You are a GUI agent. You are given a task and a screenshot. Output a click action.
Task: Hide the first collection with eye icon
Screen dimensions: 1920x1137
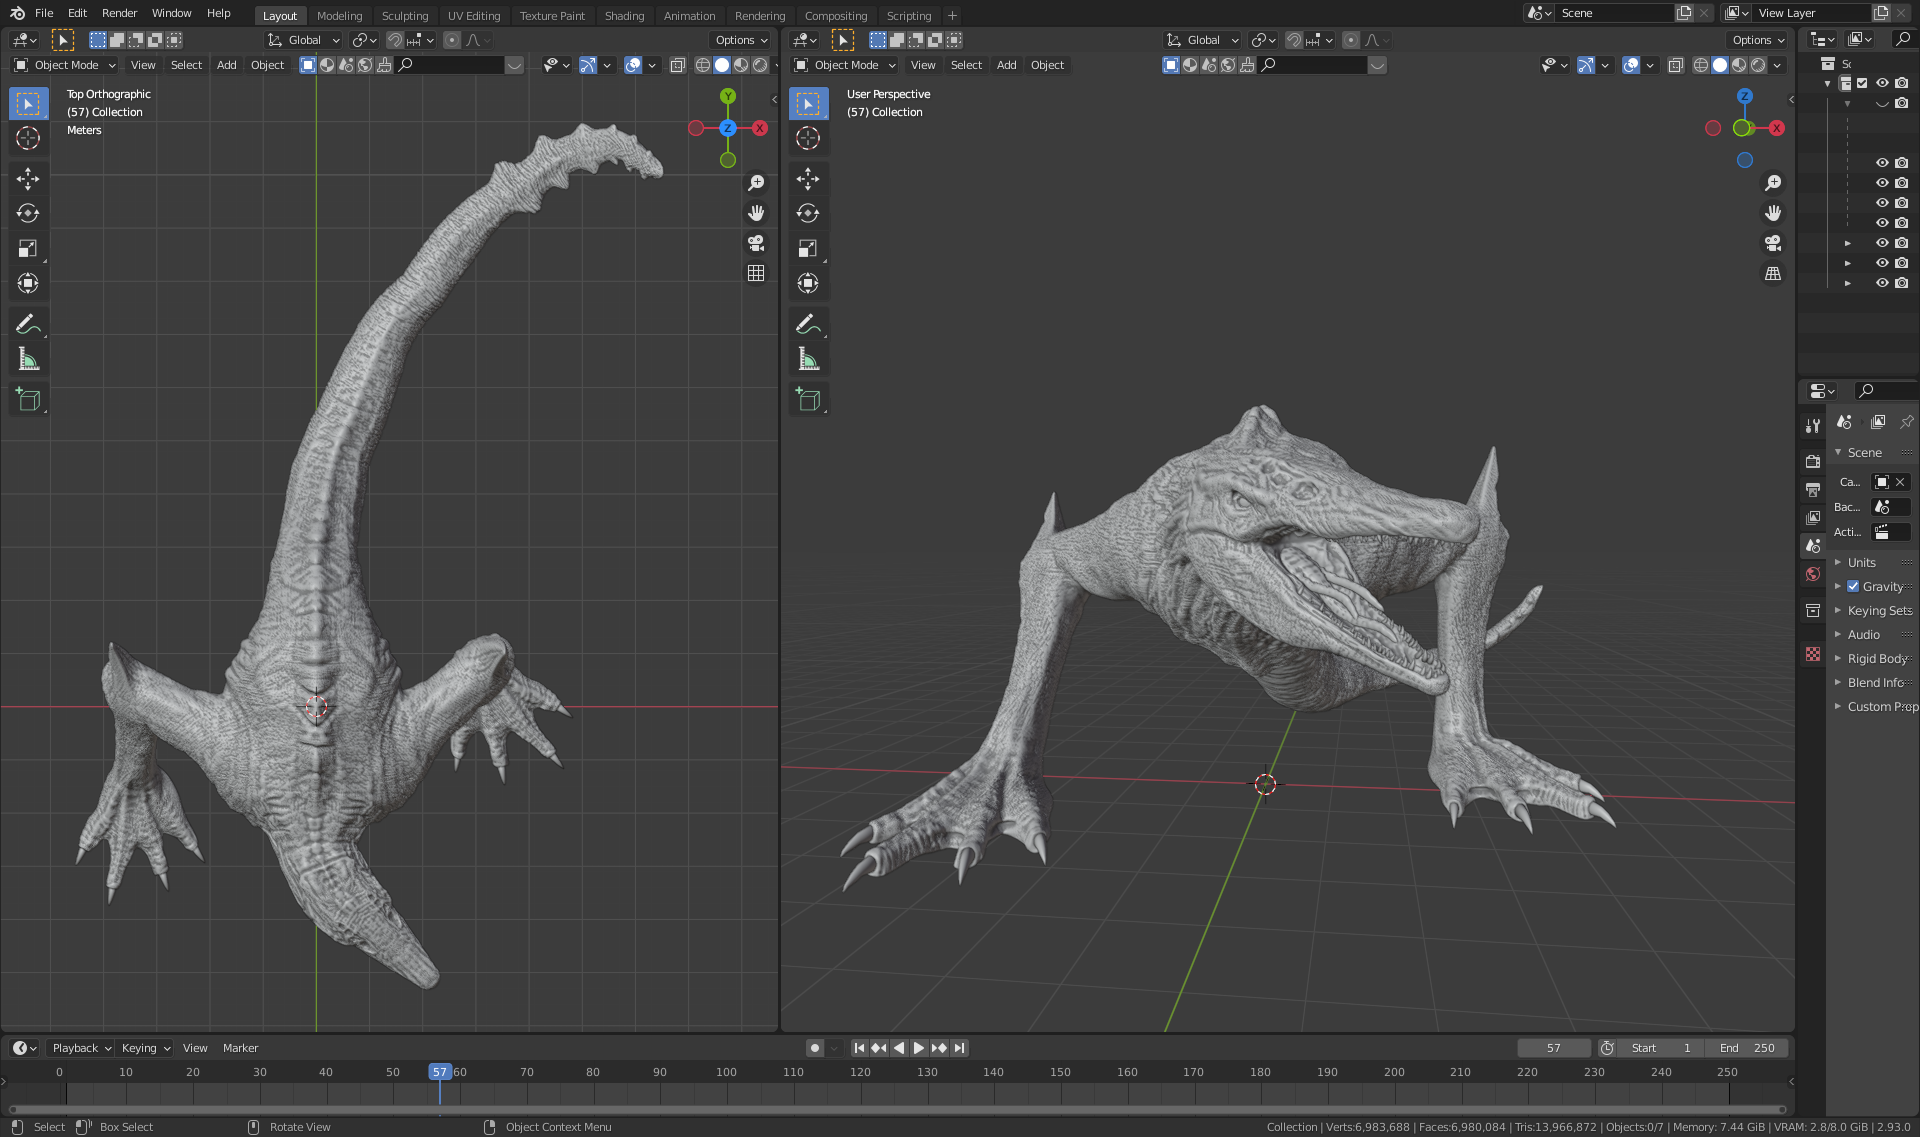(x=1882, y=83)
